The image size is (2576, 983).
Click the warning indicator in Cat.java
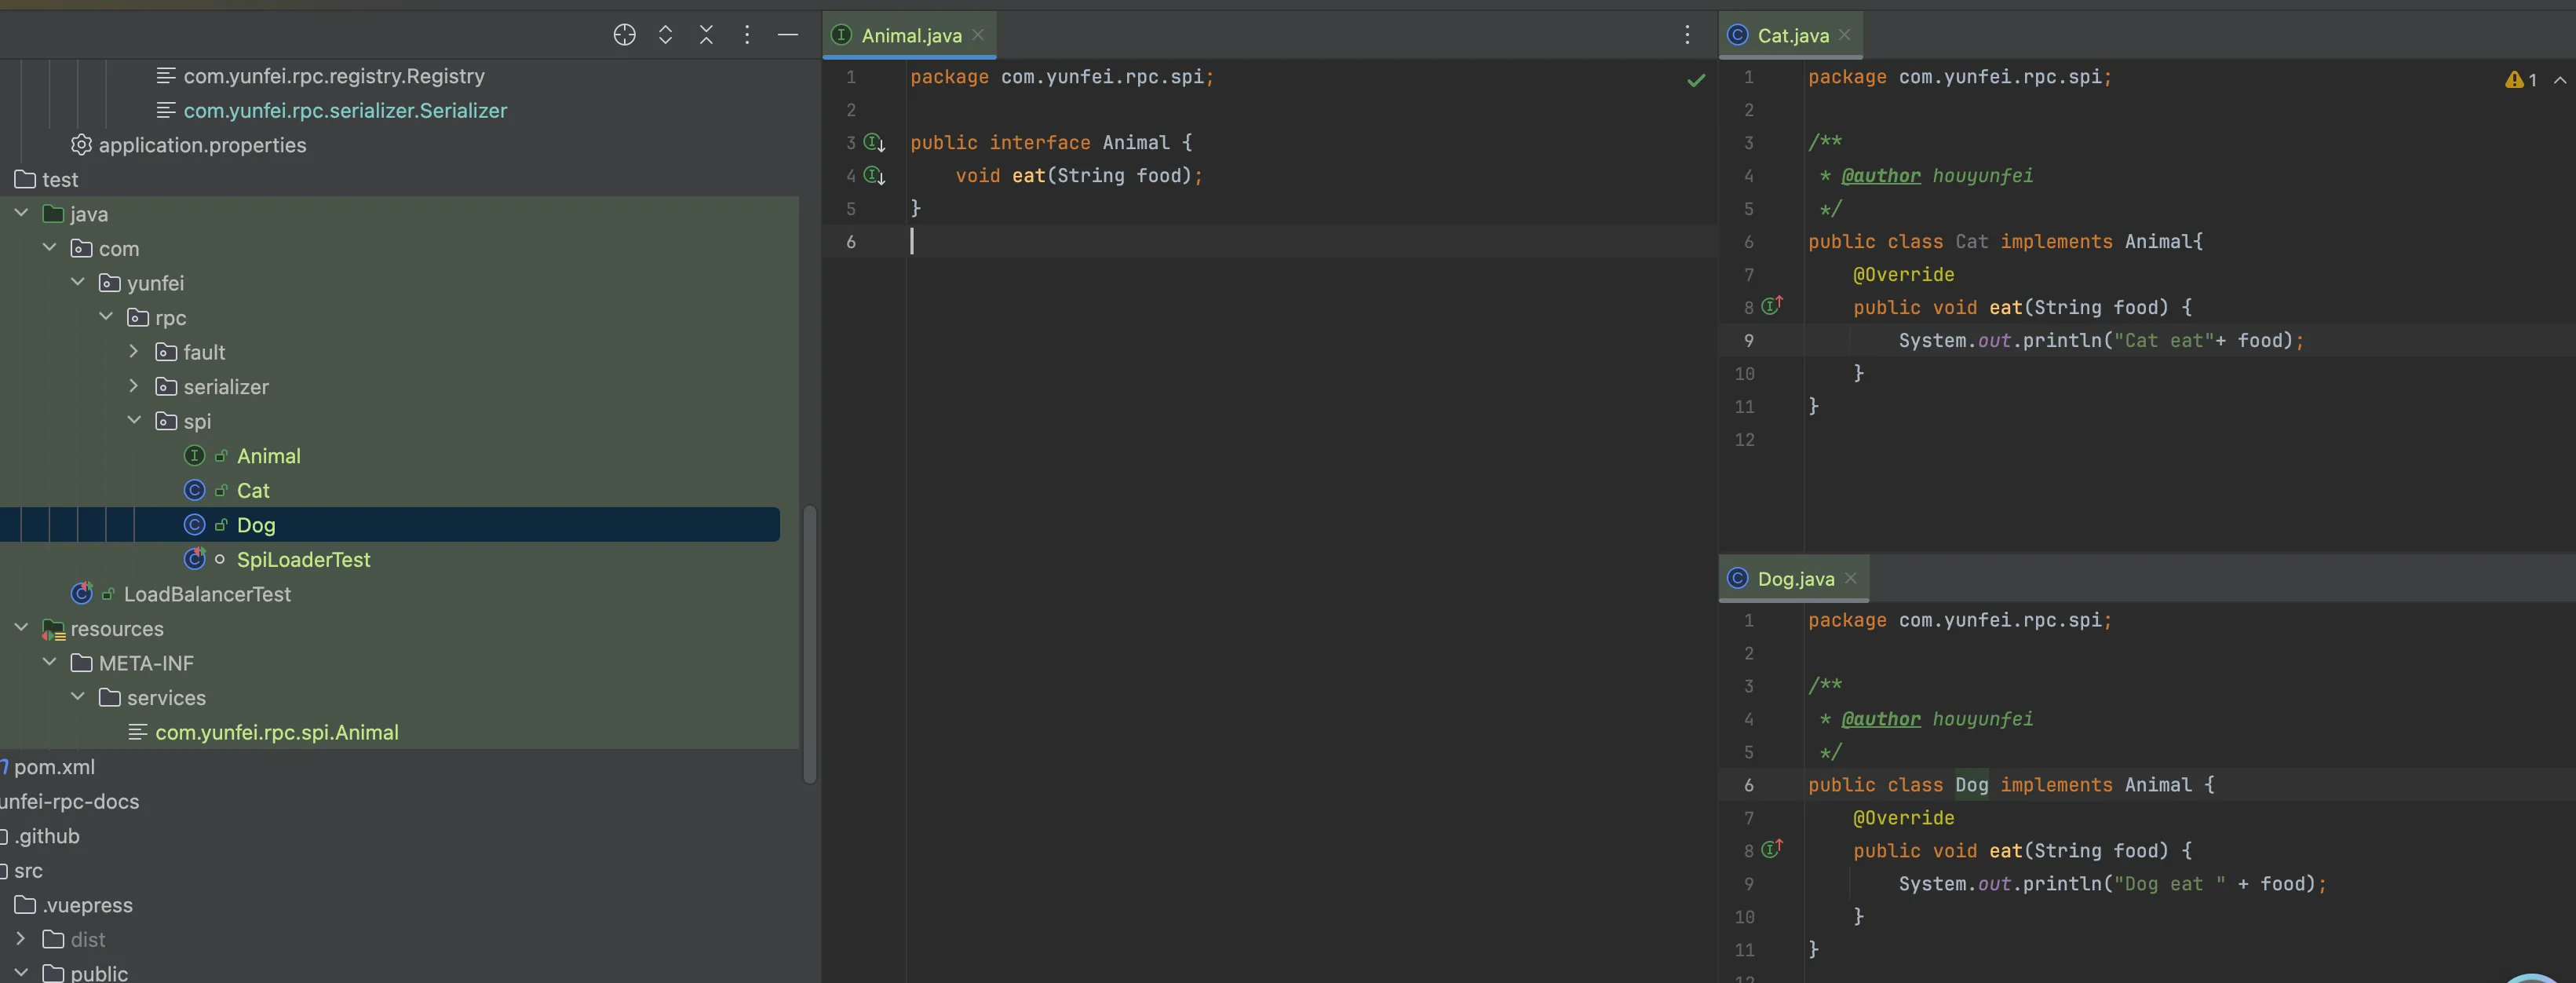(x=2520, y=80)
